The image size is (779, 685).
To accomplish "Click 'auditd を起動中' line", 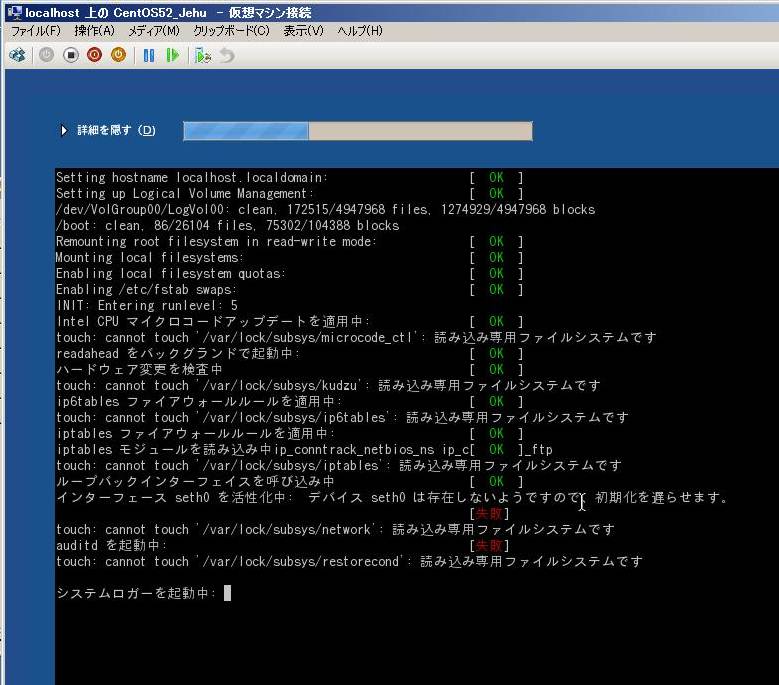I will pyautogui.click(x=112, y=545).
